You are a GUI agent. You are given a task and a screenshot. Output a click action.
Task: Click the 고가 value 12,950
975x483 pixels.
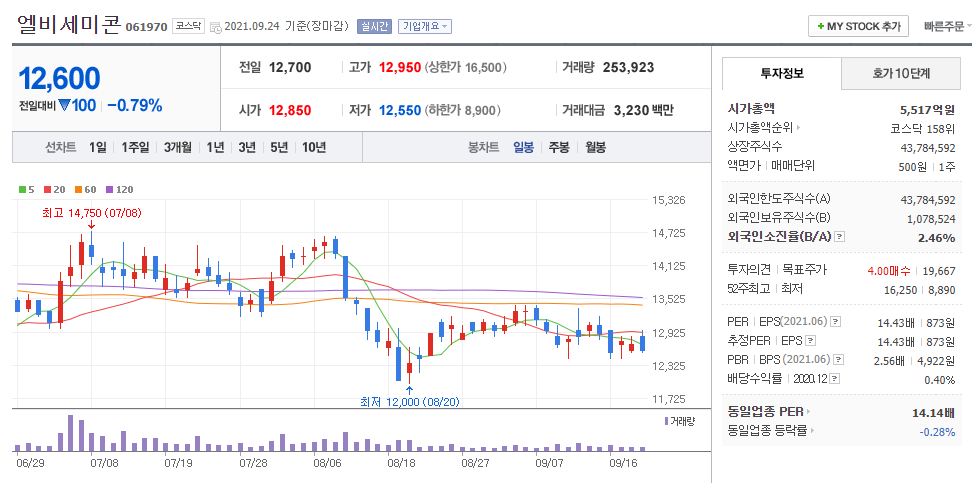click(x=400, y=67)
